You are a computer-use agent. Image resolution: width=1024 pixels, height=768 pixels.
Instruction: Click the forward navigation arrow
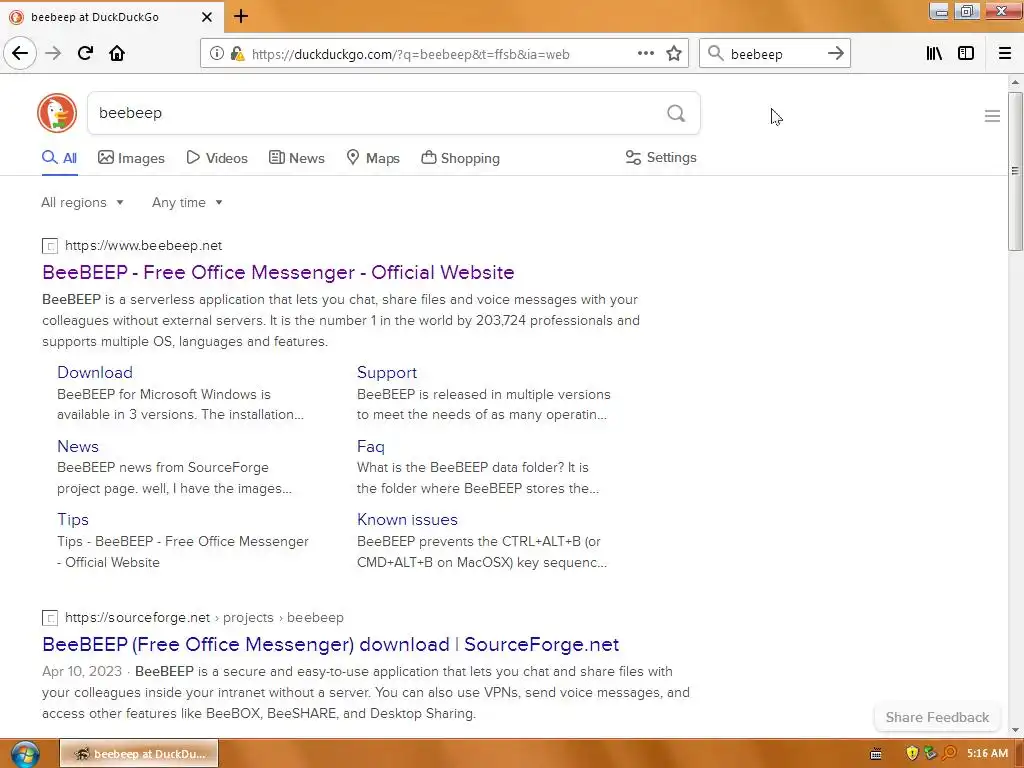[x=53, y=54]
